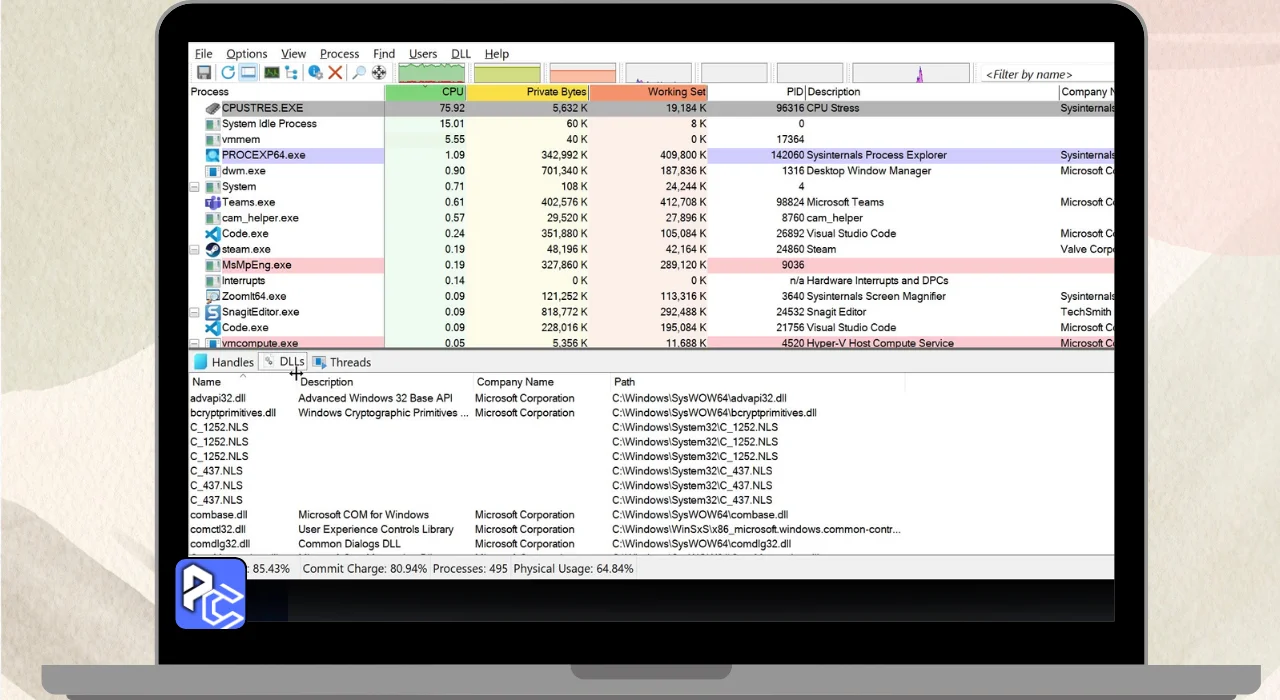Image resolution: width=1280 pixels, height=700 pixels.
Task: Click the Save floppy disk toolbar icon
Action: [204, 73]
